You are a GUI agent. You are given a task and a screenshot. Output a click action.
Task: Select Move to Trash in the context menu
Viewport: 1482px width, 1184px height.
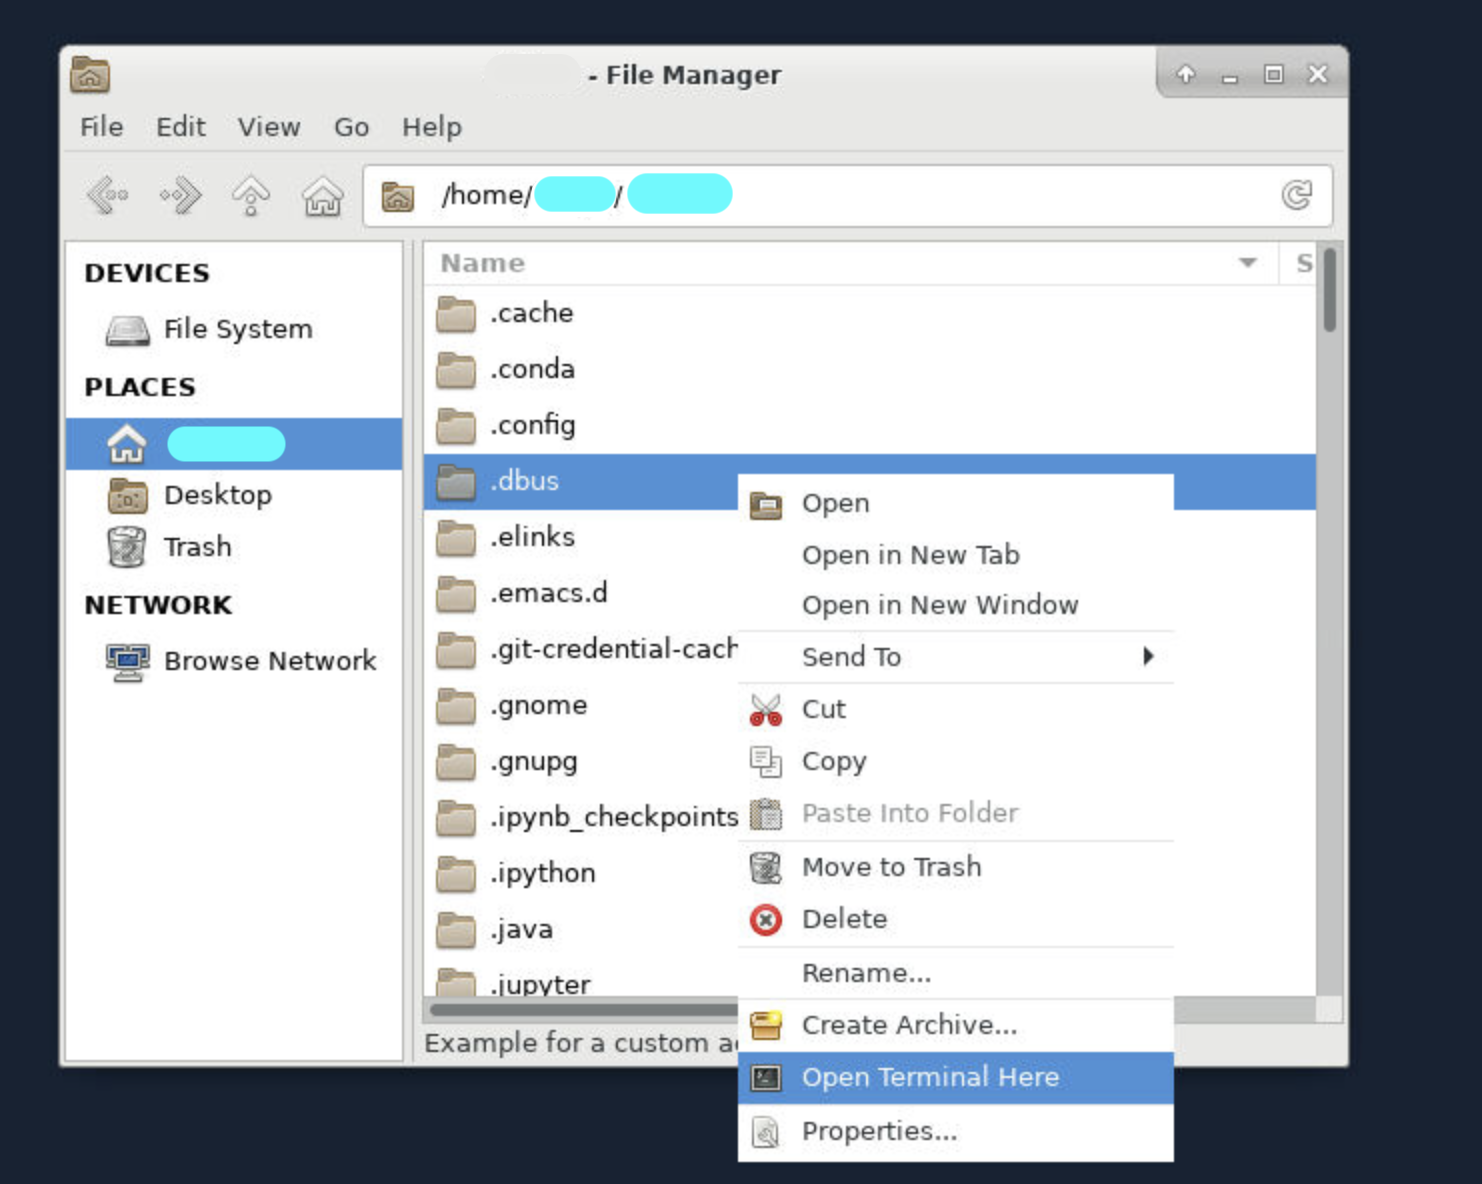tap(891, 867)
